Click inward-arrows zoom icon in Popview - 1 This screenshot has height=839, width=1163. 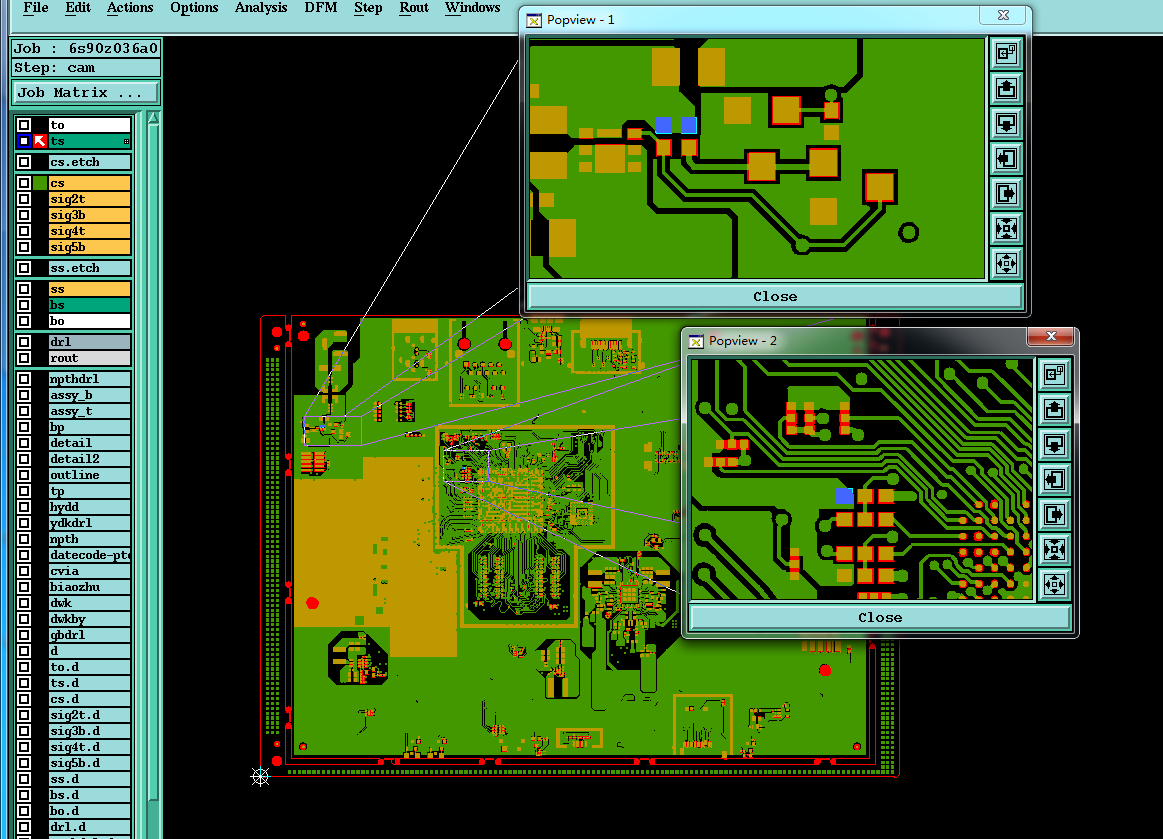coord(1006,228)
